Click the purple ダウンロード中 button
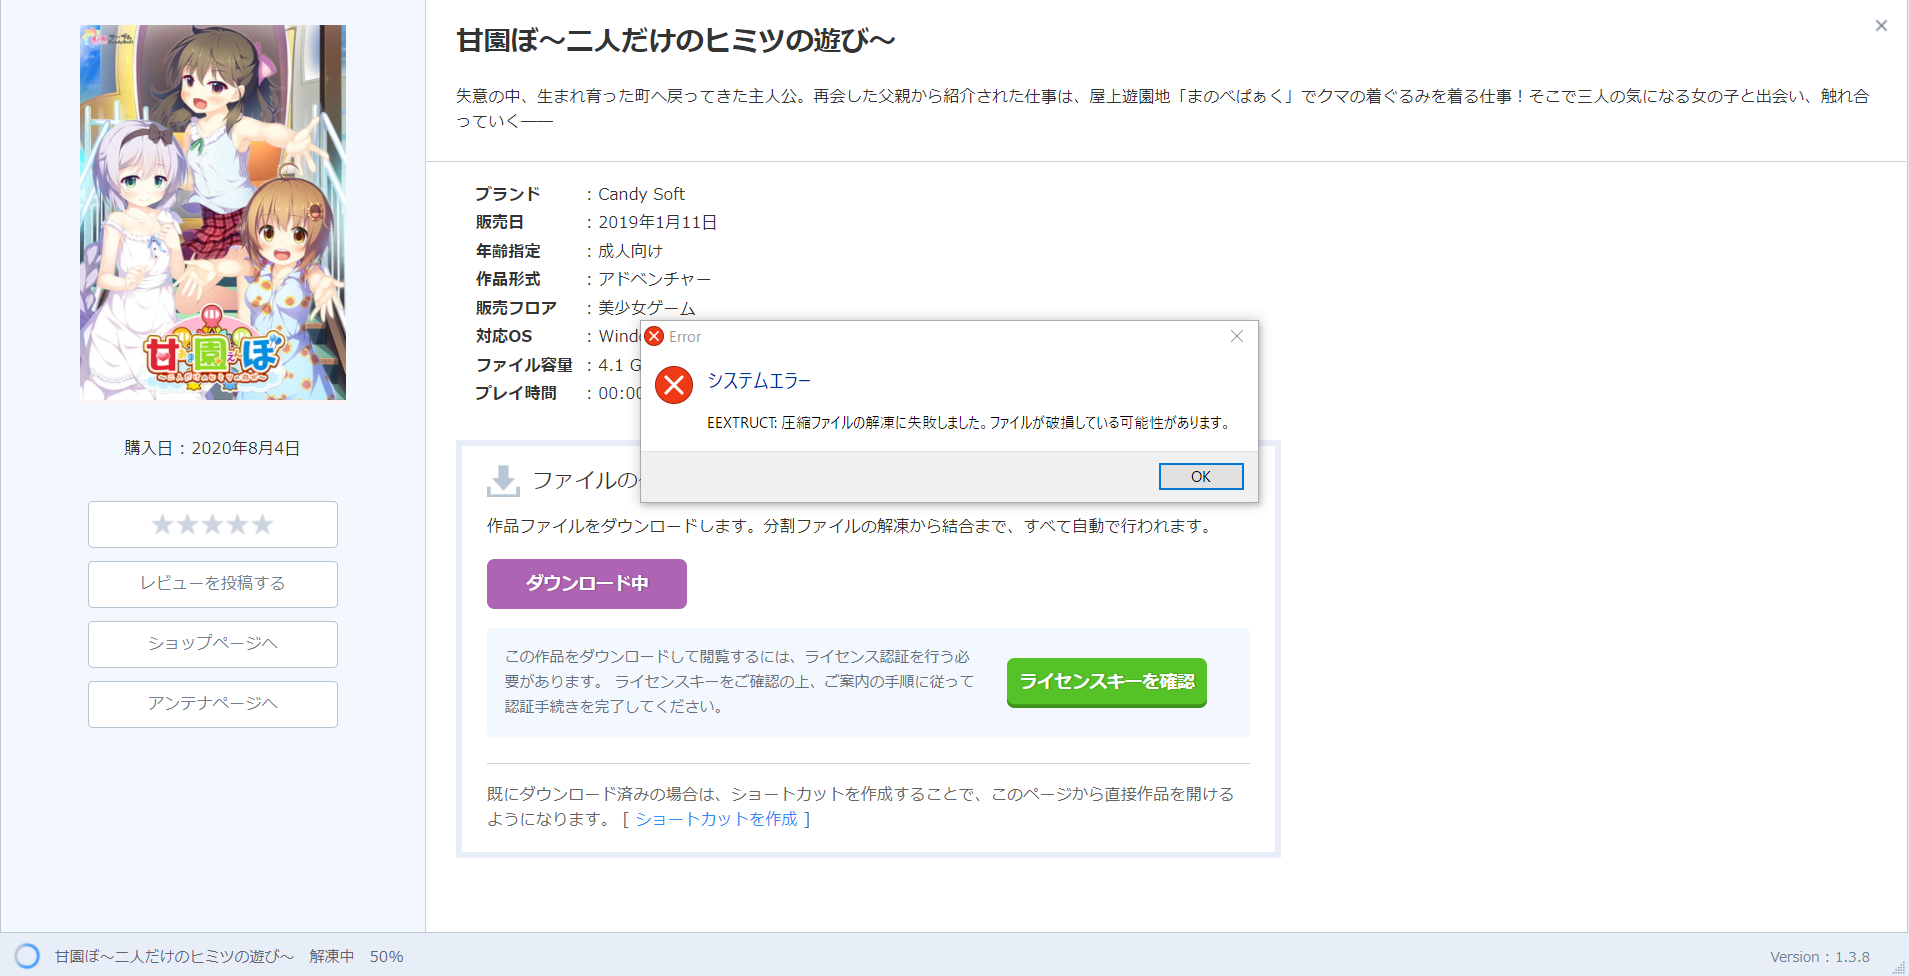 click(587, 583)
